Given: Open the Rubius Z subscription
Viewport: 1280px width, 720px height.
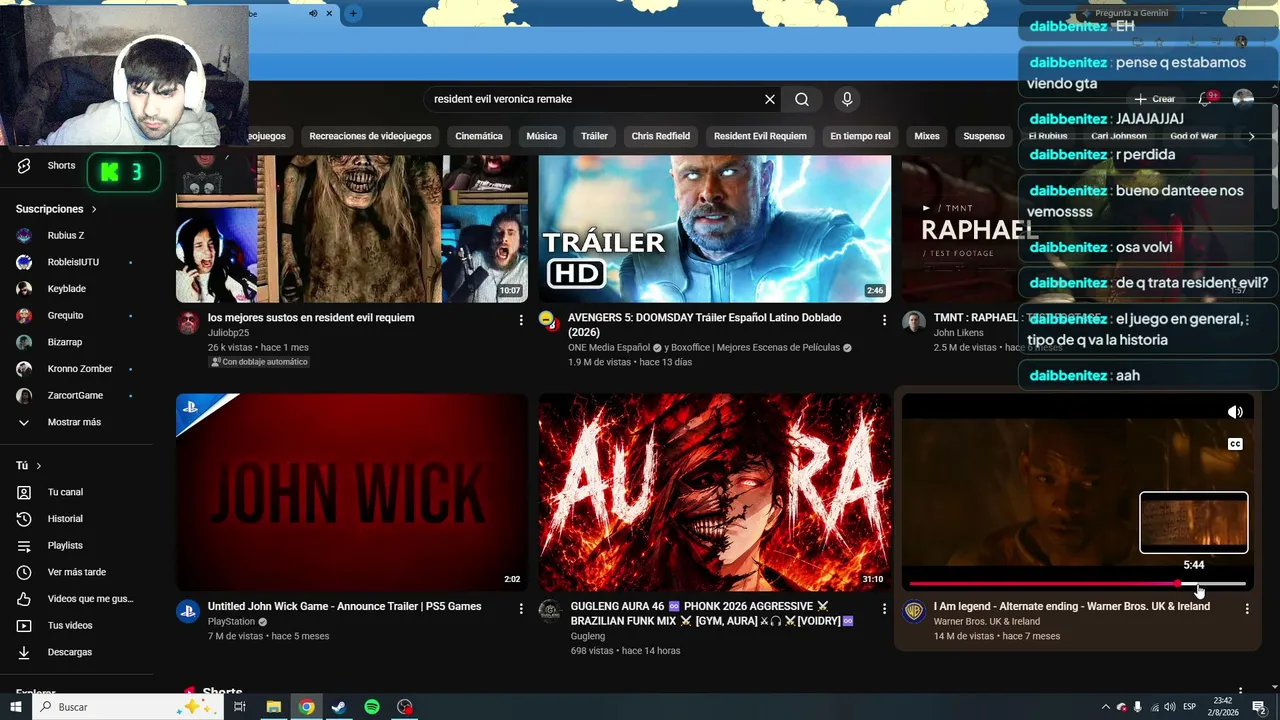Looking at the screenshot, I should coord(66,236).
